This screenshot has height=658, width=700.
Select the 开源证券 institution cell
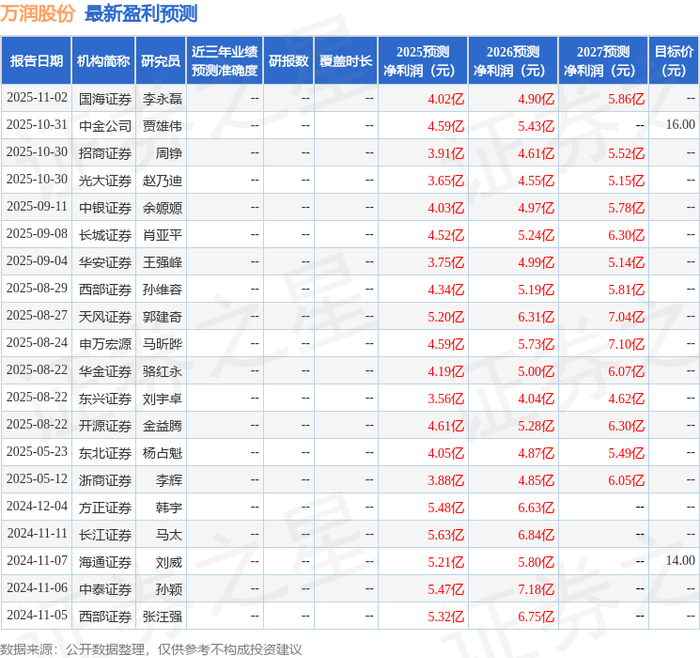pyautogui.click(x=105, y=425)
